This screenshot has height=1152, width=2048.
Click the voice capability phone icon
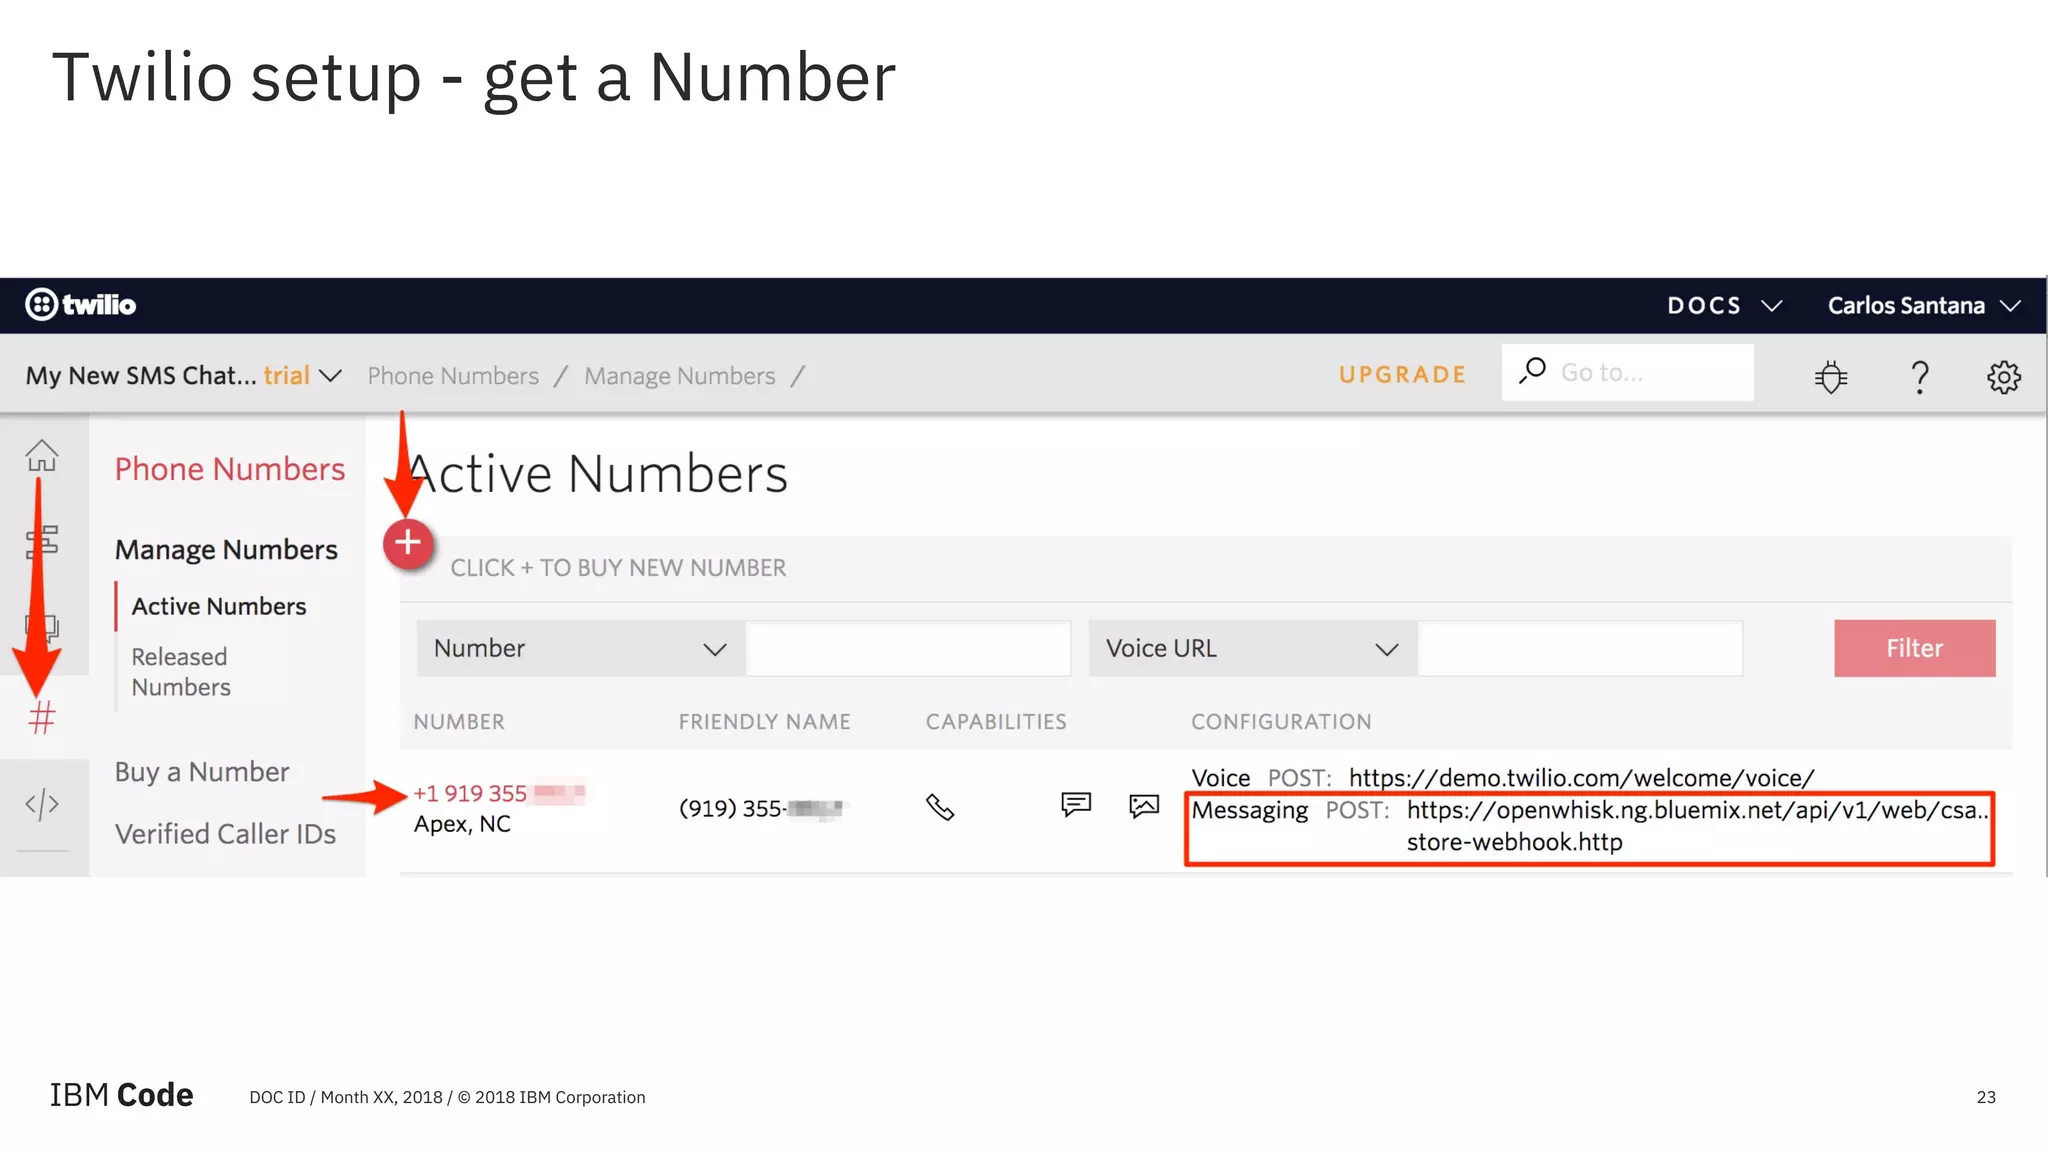940,806
